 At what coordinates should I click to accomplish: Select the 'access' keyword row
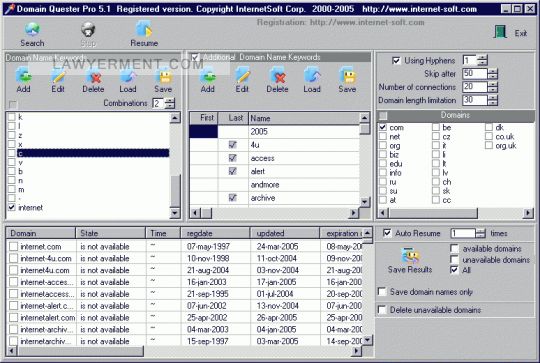[x=274, y=158]
